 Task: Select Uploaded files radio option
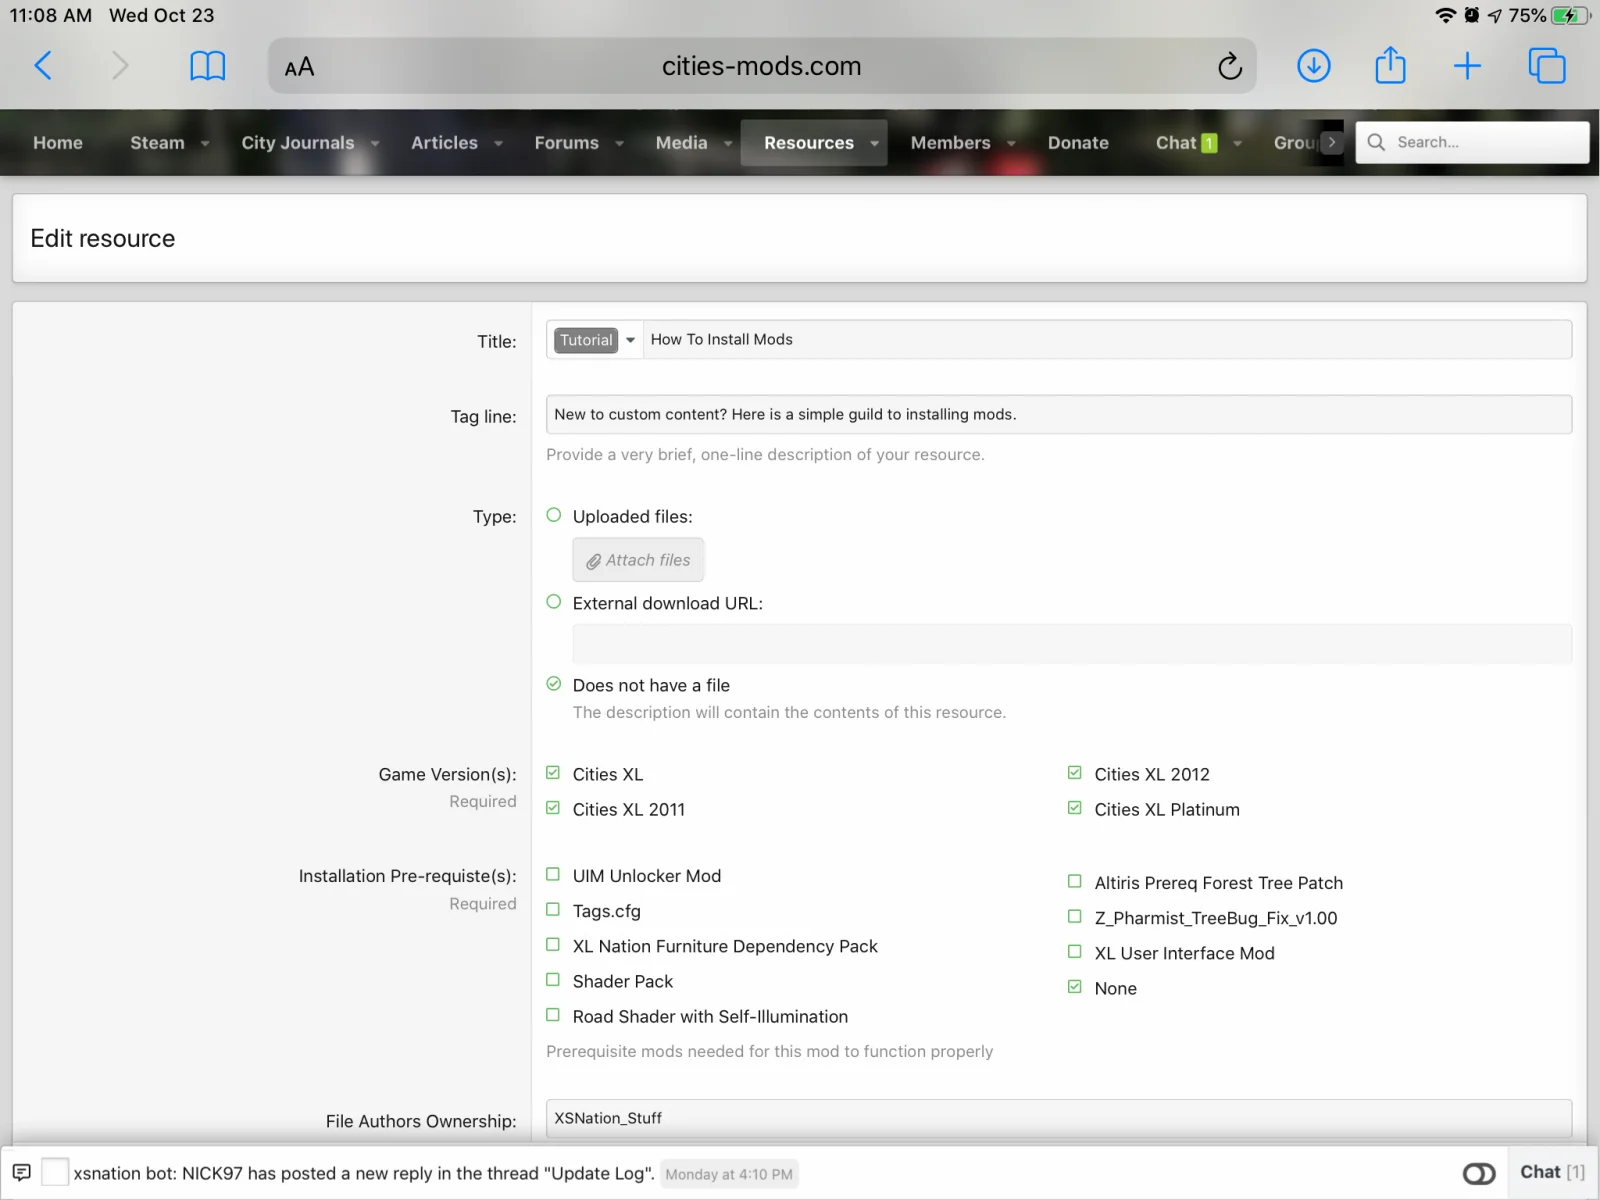[x=554, y=515]
